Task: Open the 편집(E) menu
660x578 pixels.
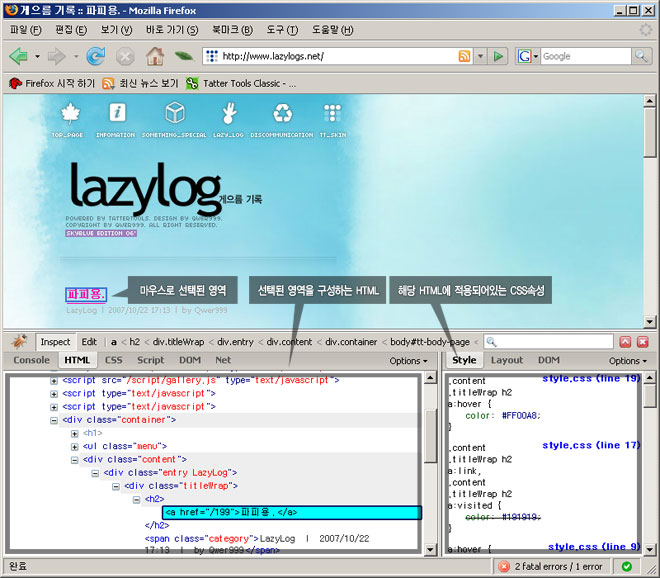Action: (71, 30)
